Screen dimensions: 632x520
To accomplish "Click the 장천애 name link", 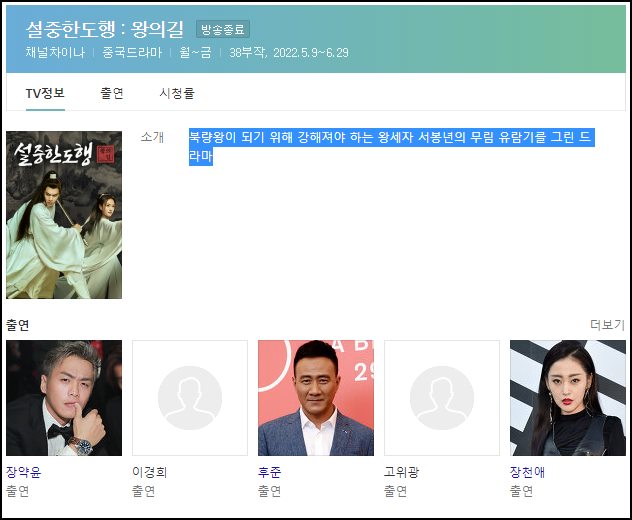I will click(527, 472).
